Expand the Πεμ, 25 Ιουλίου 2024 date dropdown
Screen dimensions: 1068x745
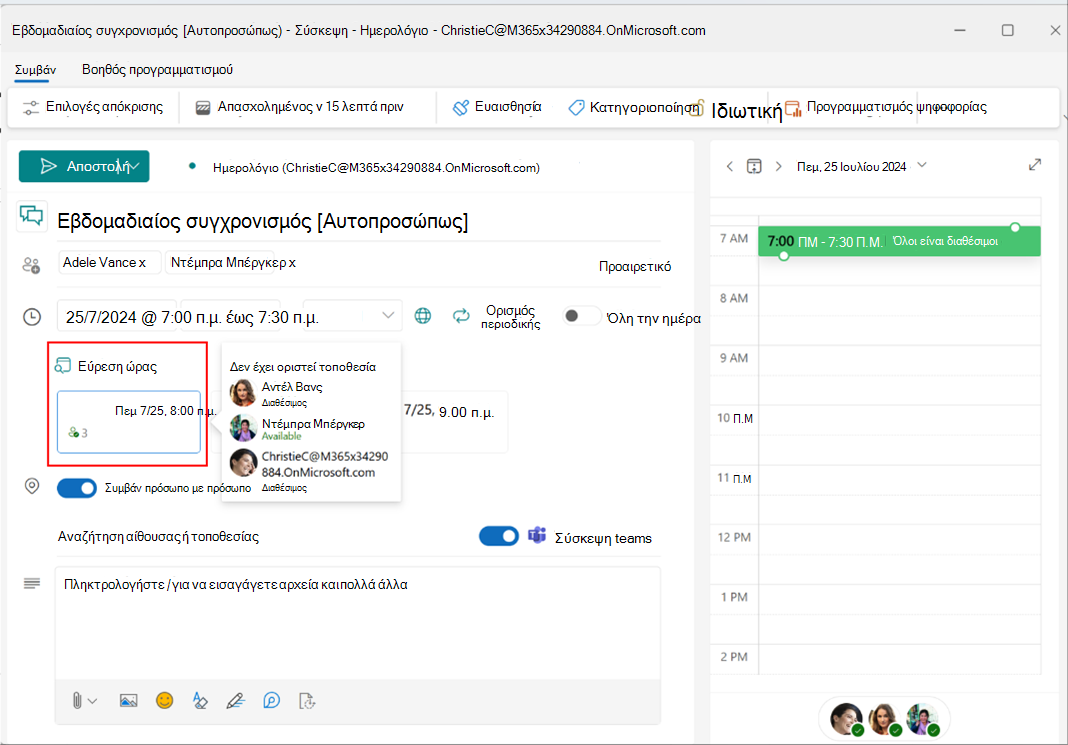[x=922, y=165]
